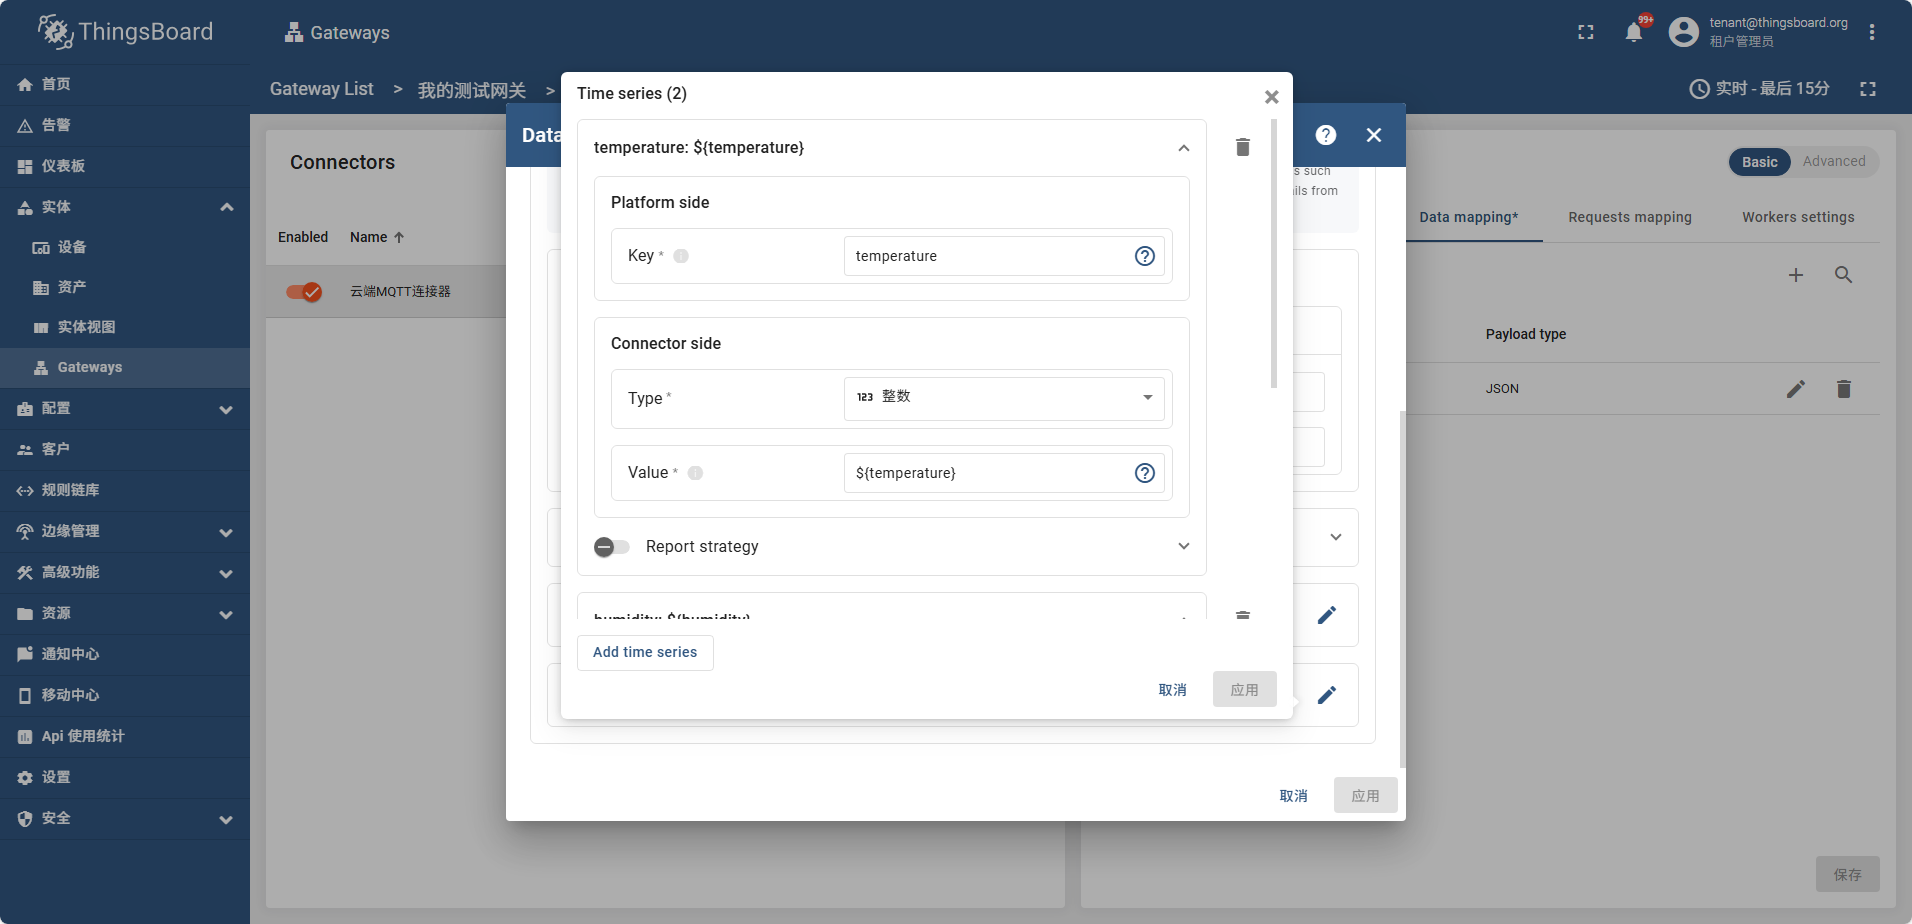
Task: Click the search icon in Data mapping
Action: 1843,275
